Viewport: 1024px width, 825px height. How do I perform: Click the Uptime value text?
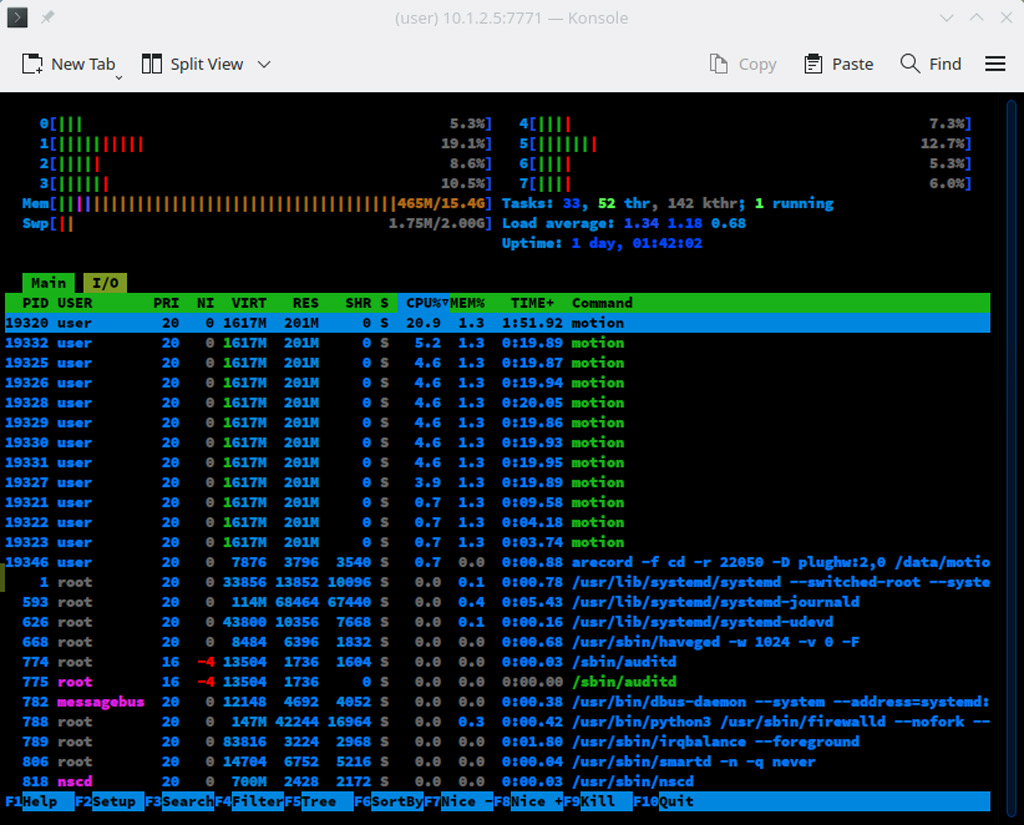tap(637, 243)
